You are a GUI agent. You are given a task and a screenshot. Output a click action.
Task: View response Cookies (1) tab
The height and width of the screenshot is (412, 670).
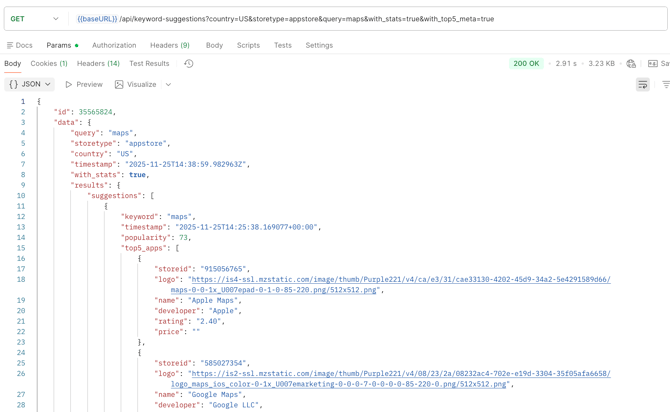(x=49, y=64)
